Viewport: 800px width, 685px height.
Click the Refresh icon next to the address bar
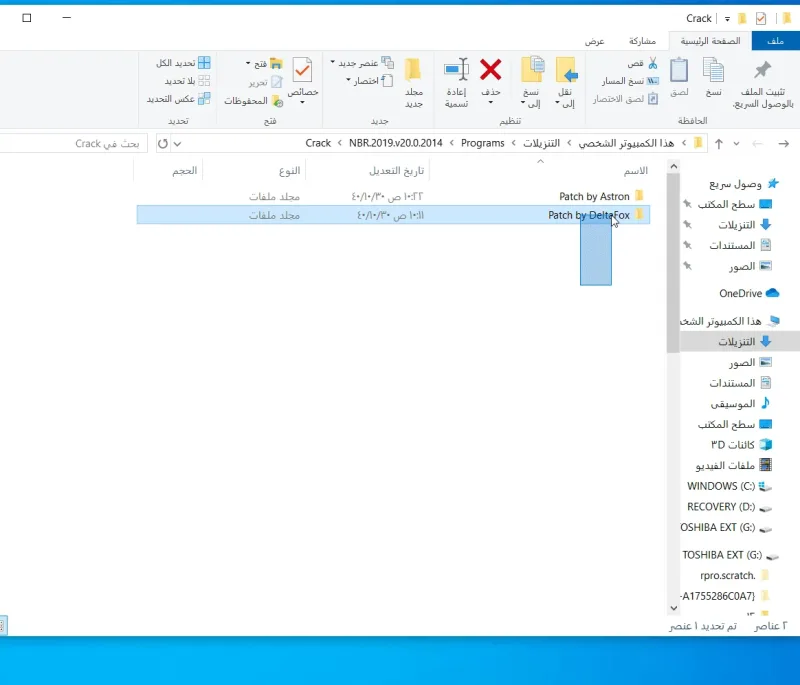point(162,144)
